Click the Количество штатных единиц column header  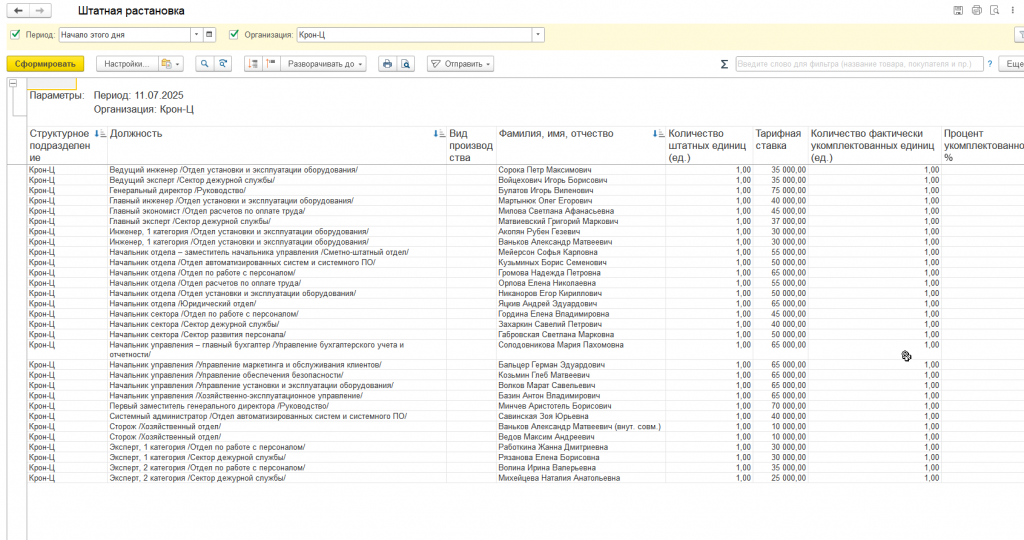pyautogui.click(x=709, y=145)
